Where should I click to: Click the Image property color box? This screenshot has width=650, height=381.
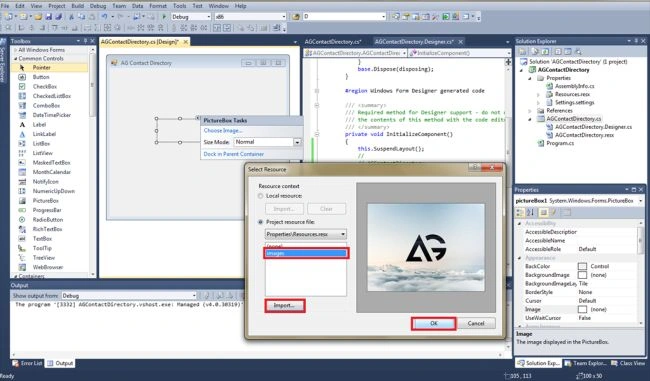pyautogui.click(x=582, y=309)
